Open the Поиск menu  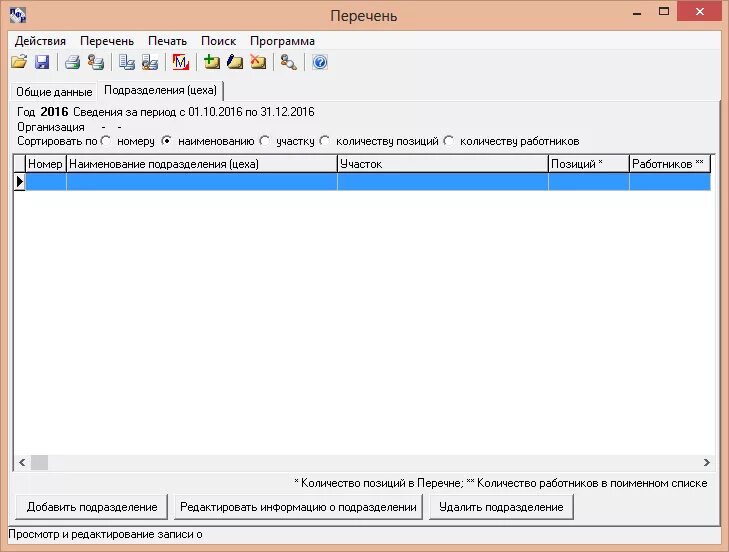tap(219, 41)
